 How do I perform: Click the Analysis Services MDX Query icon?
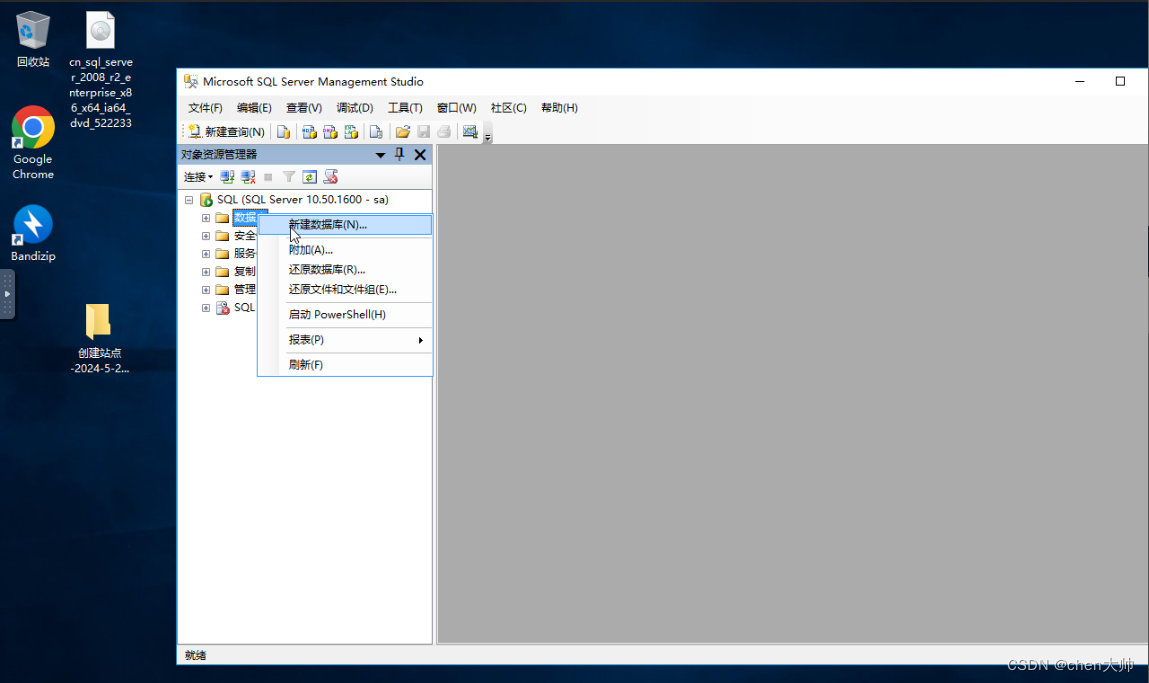click(309, 132)
